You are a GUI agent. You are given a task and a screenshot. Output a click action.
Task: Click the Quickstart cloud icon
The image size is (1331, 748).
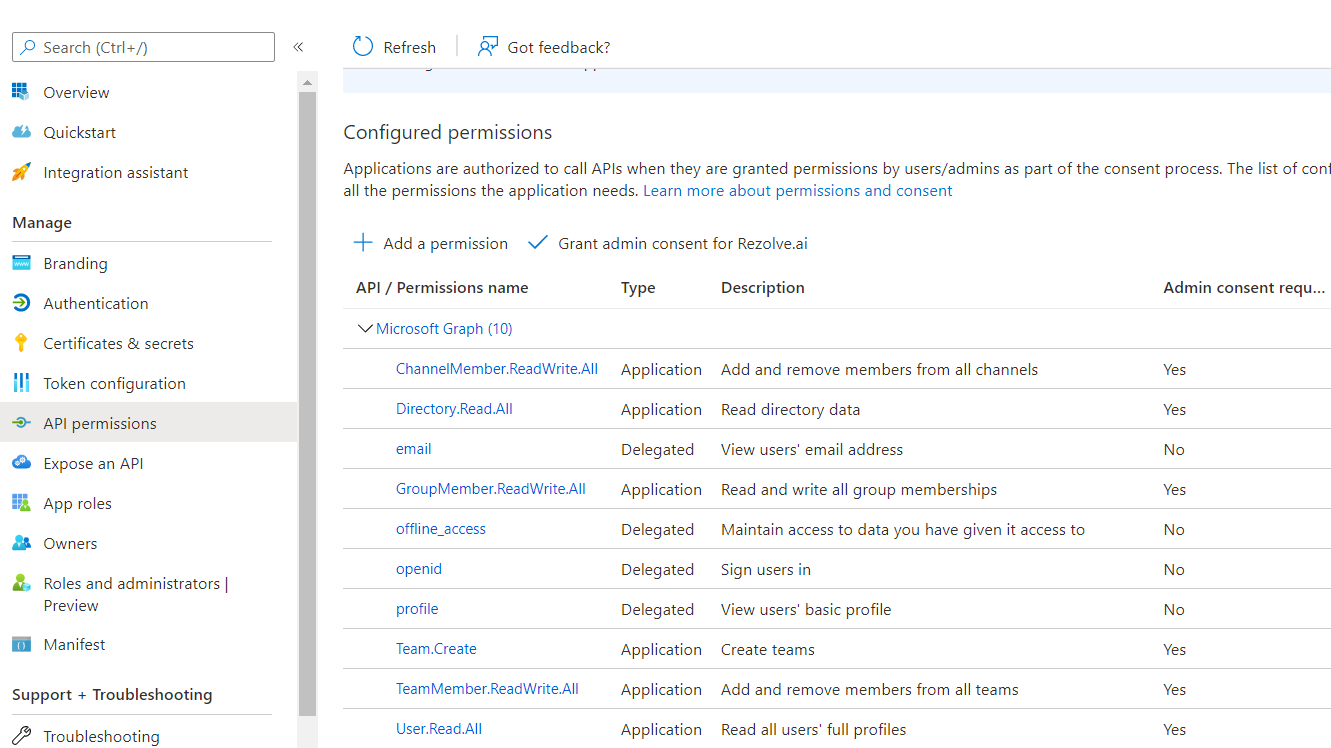point(21,132)
